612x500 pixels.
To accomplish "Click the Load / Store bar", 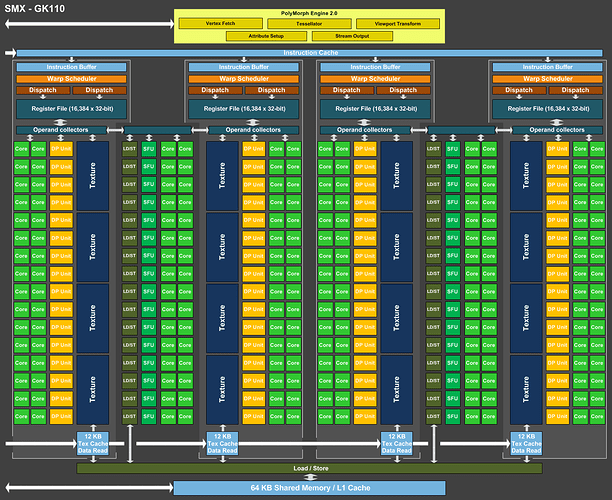I will [x=310, y=467].
